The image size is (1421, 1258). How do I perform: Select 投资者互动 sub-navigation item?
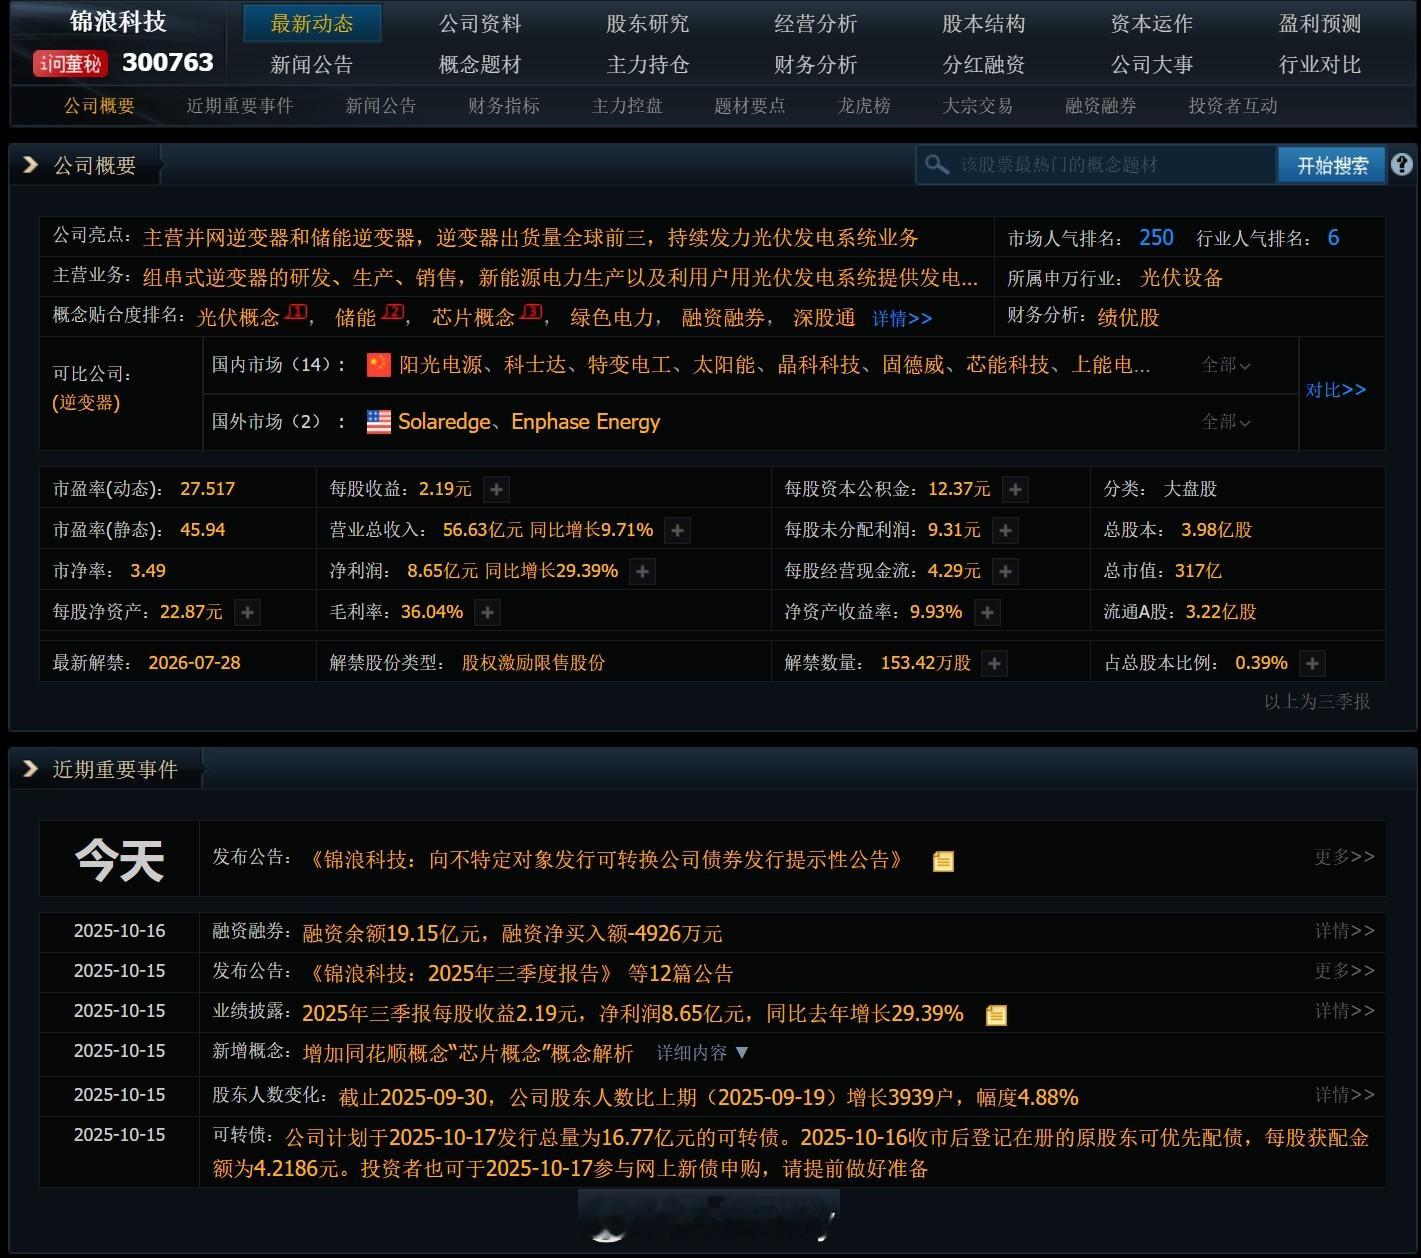[1233, 106]
